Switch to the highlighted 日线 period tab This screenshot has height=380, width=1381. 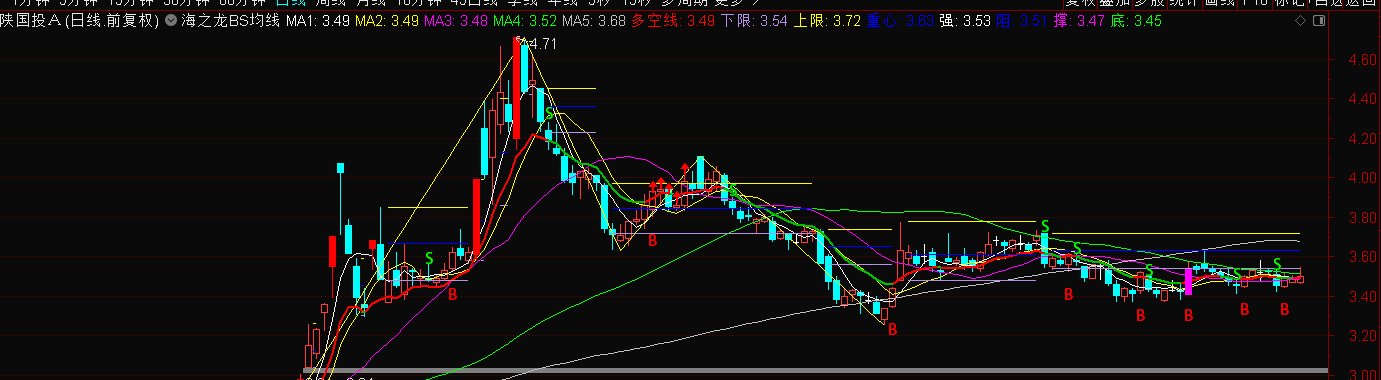click(291, 4)
